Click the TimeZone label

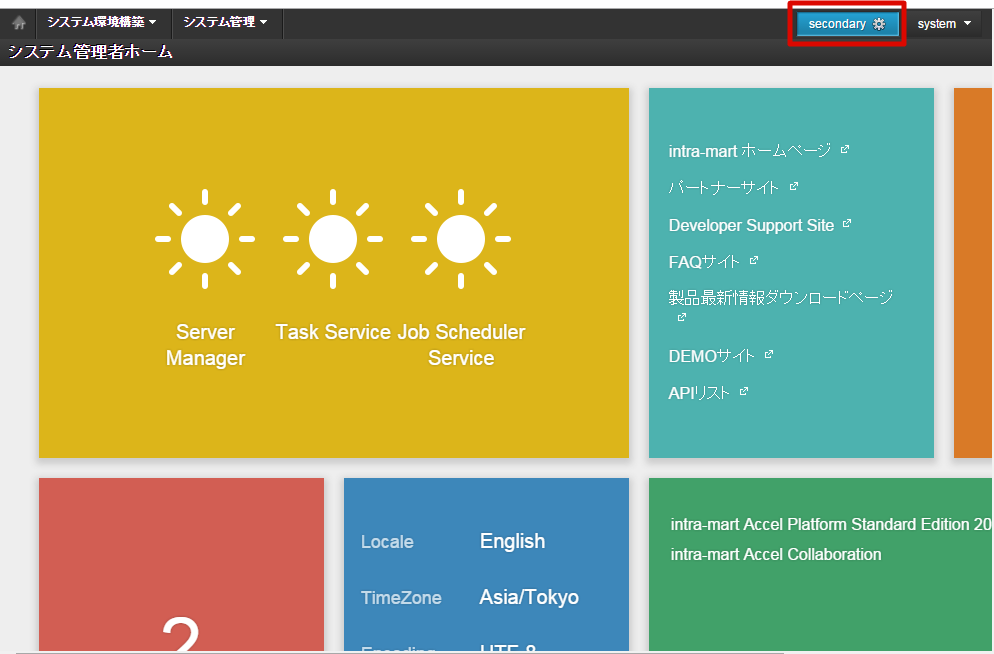401,598
